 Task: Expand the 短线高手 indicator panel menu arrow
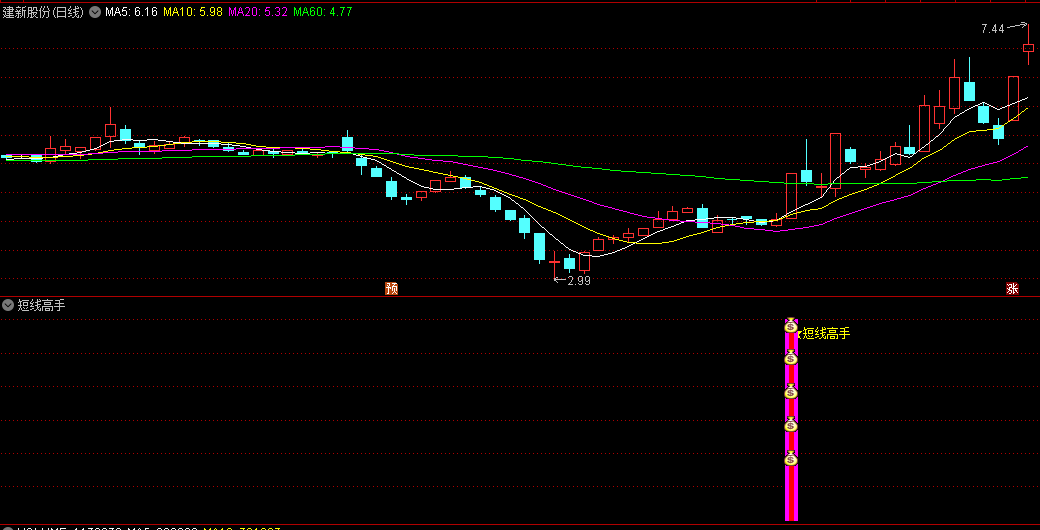click(x=8, y=305)
